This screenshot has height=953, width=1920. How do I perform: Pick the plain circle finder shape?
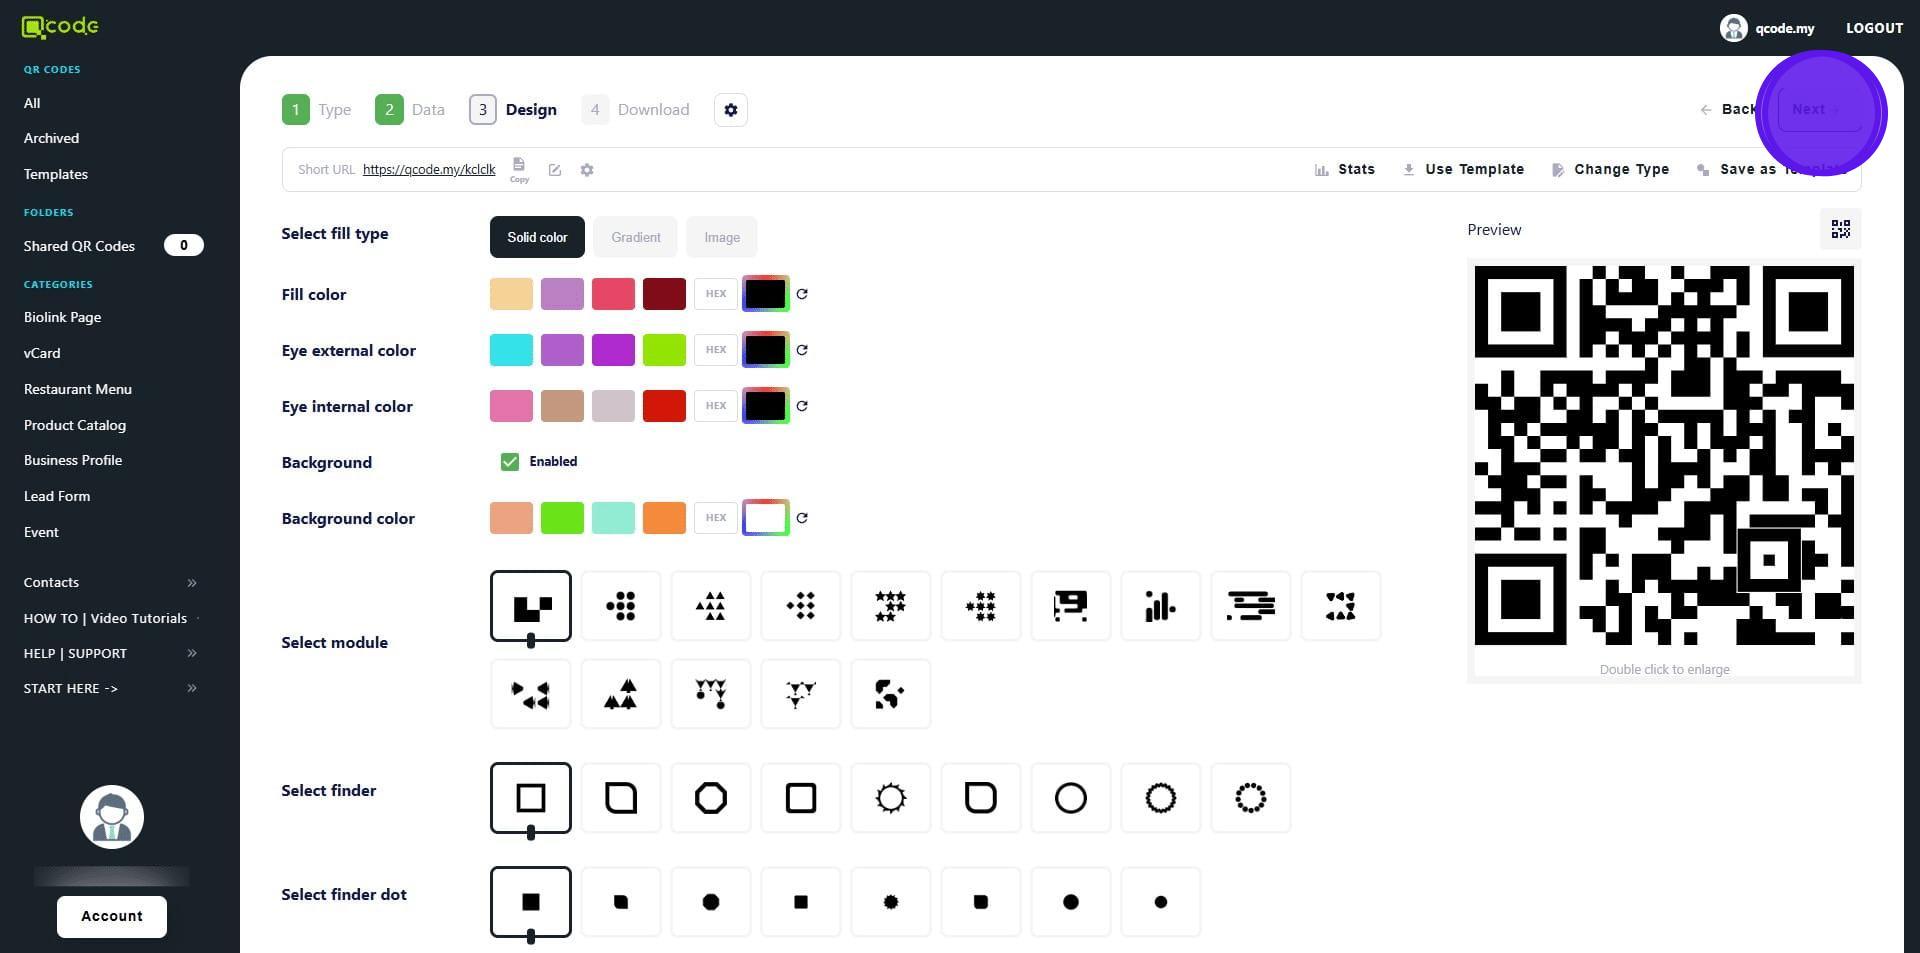click(x=1070, y=798)
